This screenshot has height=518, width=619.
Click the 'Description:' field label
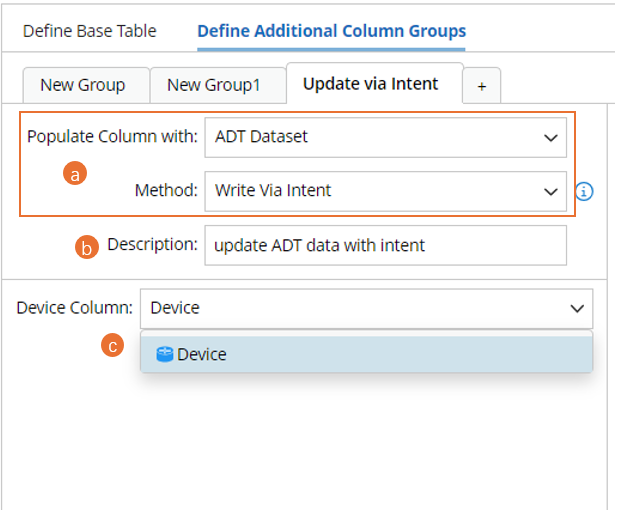152,244
